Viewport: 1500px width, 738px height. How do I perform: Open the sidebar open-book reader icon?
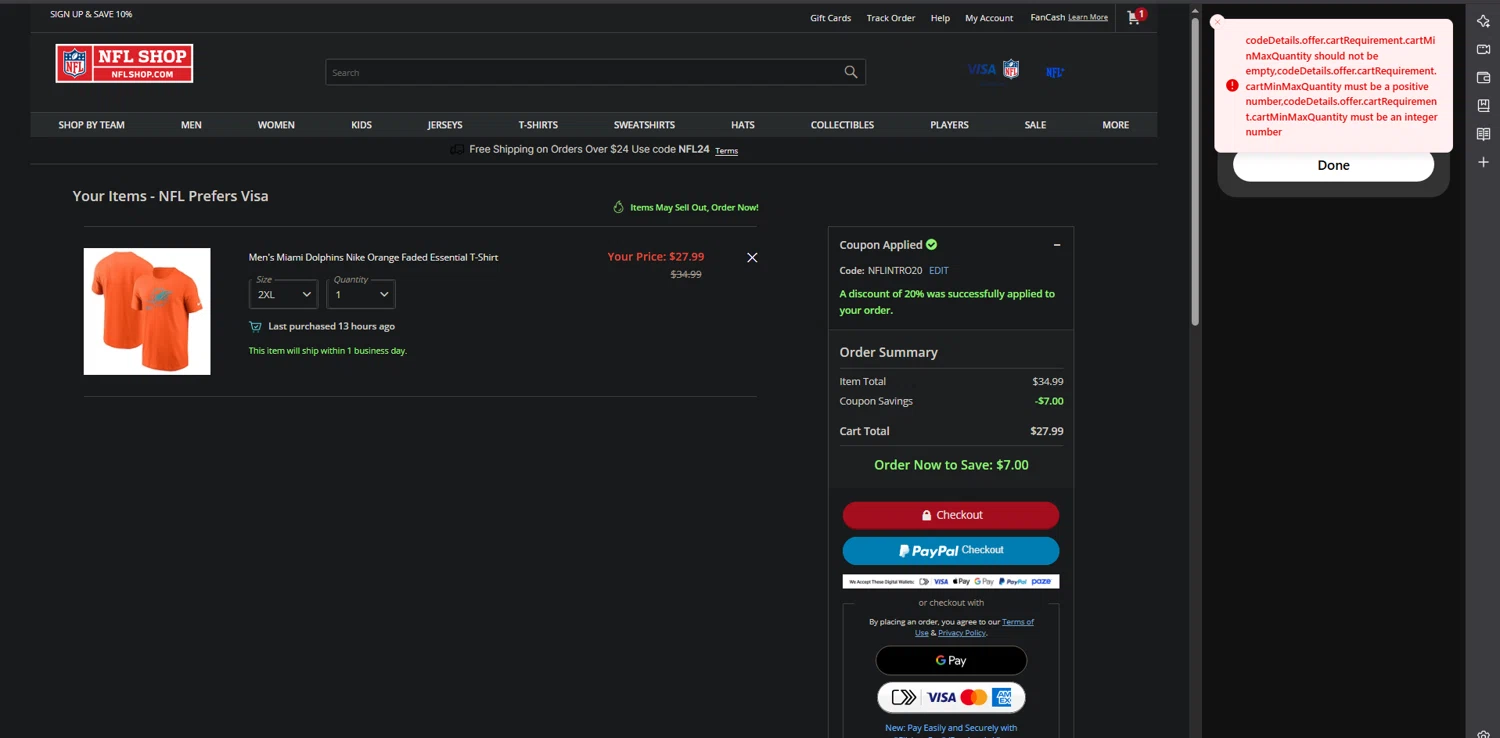coord(1483,133)
